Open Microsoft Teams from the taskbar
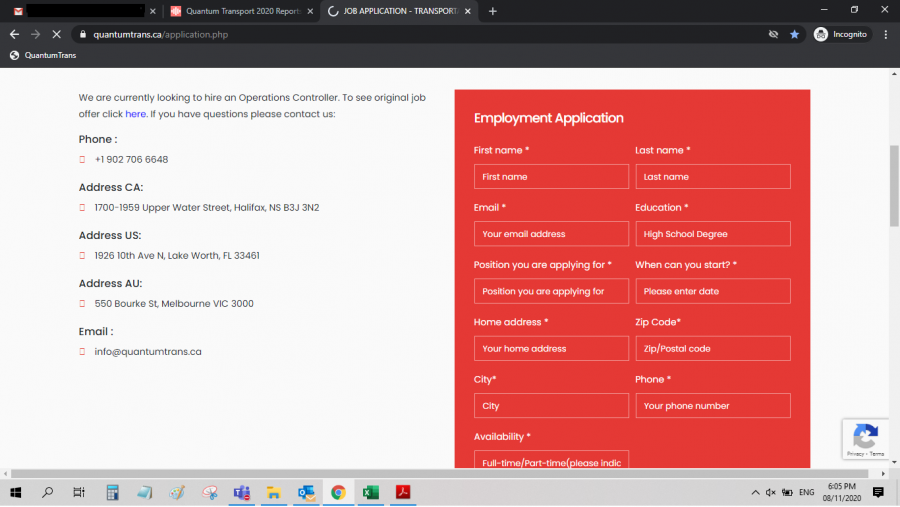 (242, 492)
